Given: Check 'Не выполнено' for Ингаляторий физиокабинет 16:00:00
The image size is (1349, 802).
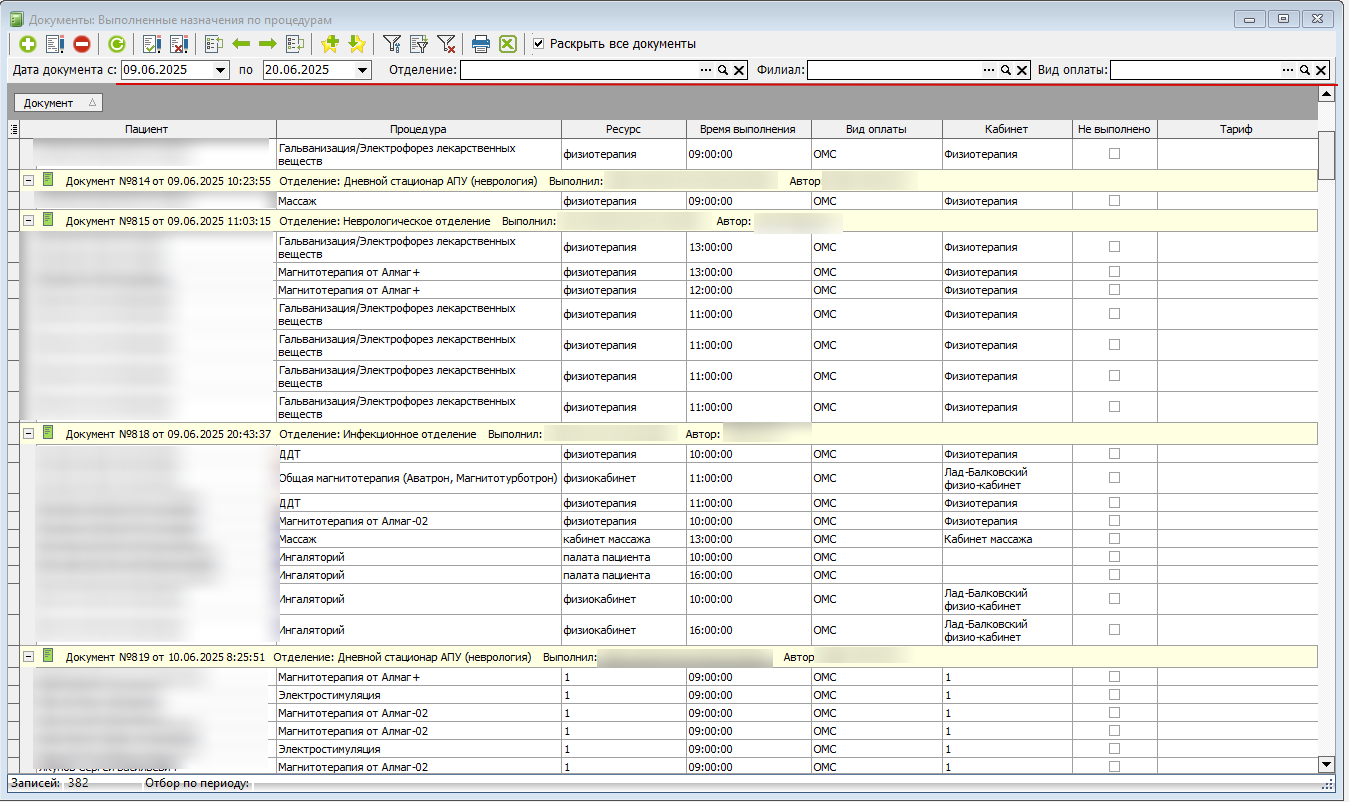Looking at the screenshot, I should [x=1114, y=629].
